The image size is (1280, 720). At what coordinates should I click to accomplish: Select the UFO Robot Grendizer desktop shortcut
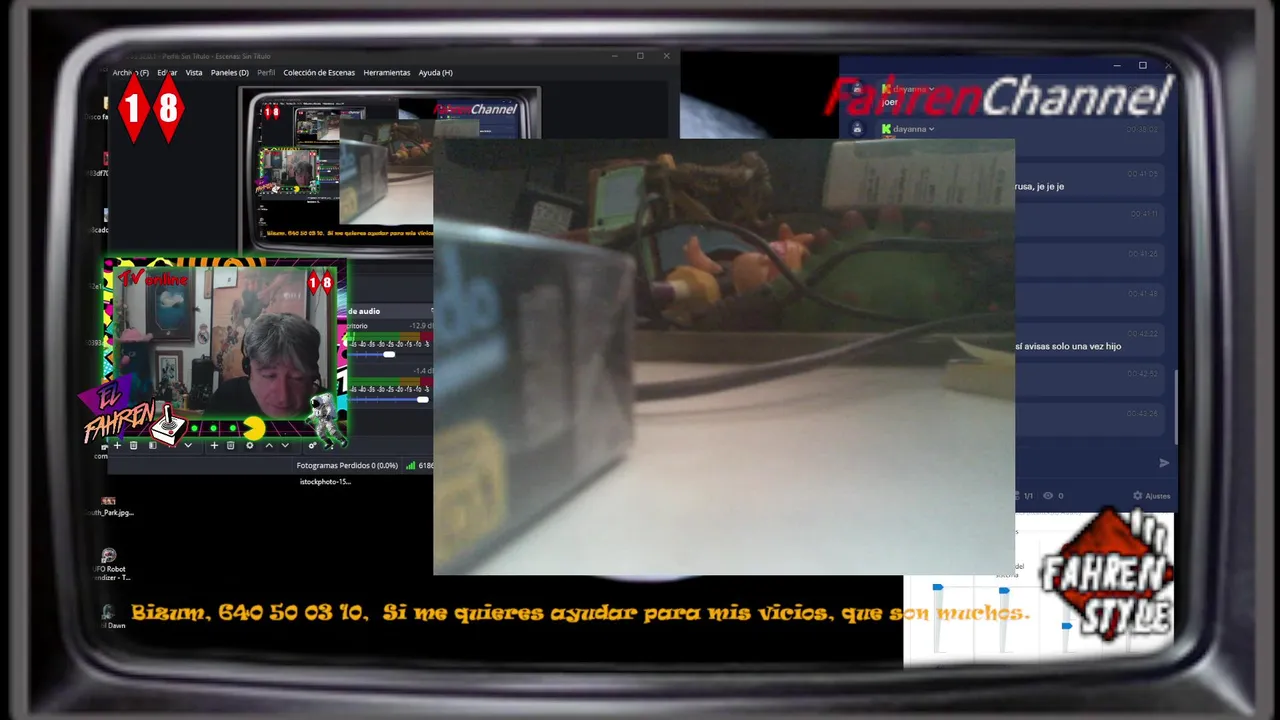point(109,564)
